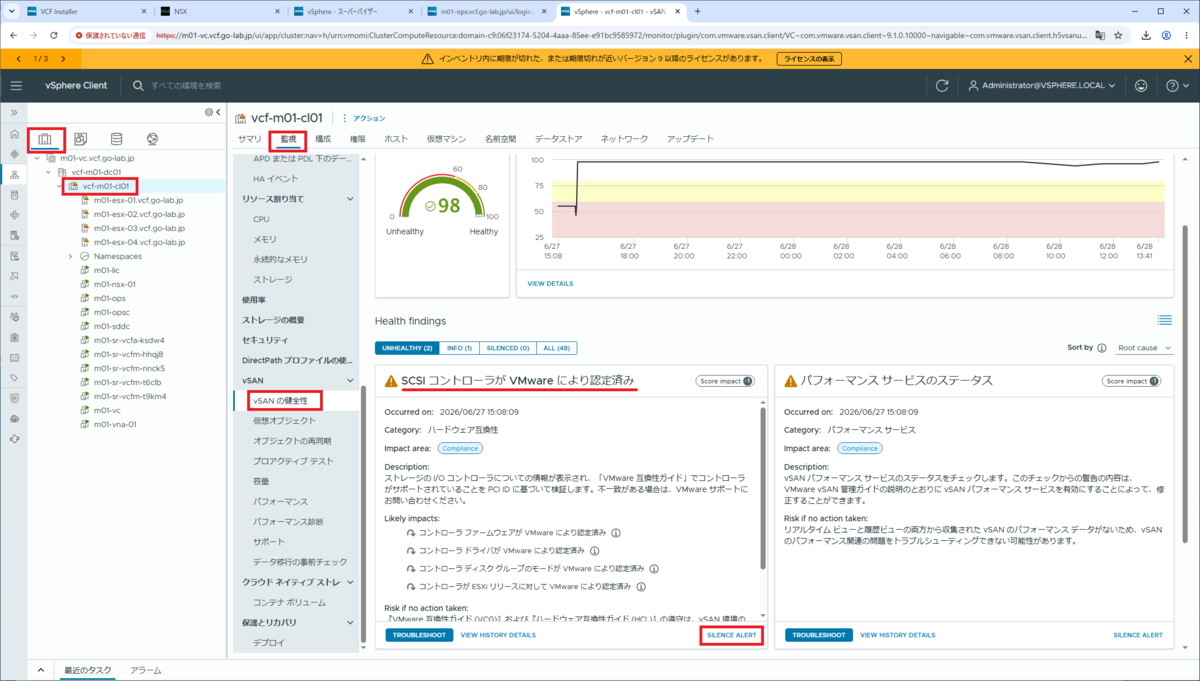Expand the bottom 最近のタスク panel
This screenshot has width=1200, height=681.
41,670
